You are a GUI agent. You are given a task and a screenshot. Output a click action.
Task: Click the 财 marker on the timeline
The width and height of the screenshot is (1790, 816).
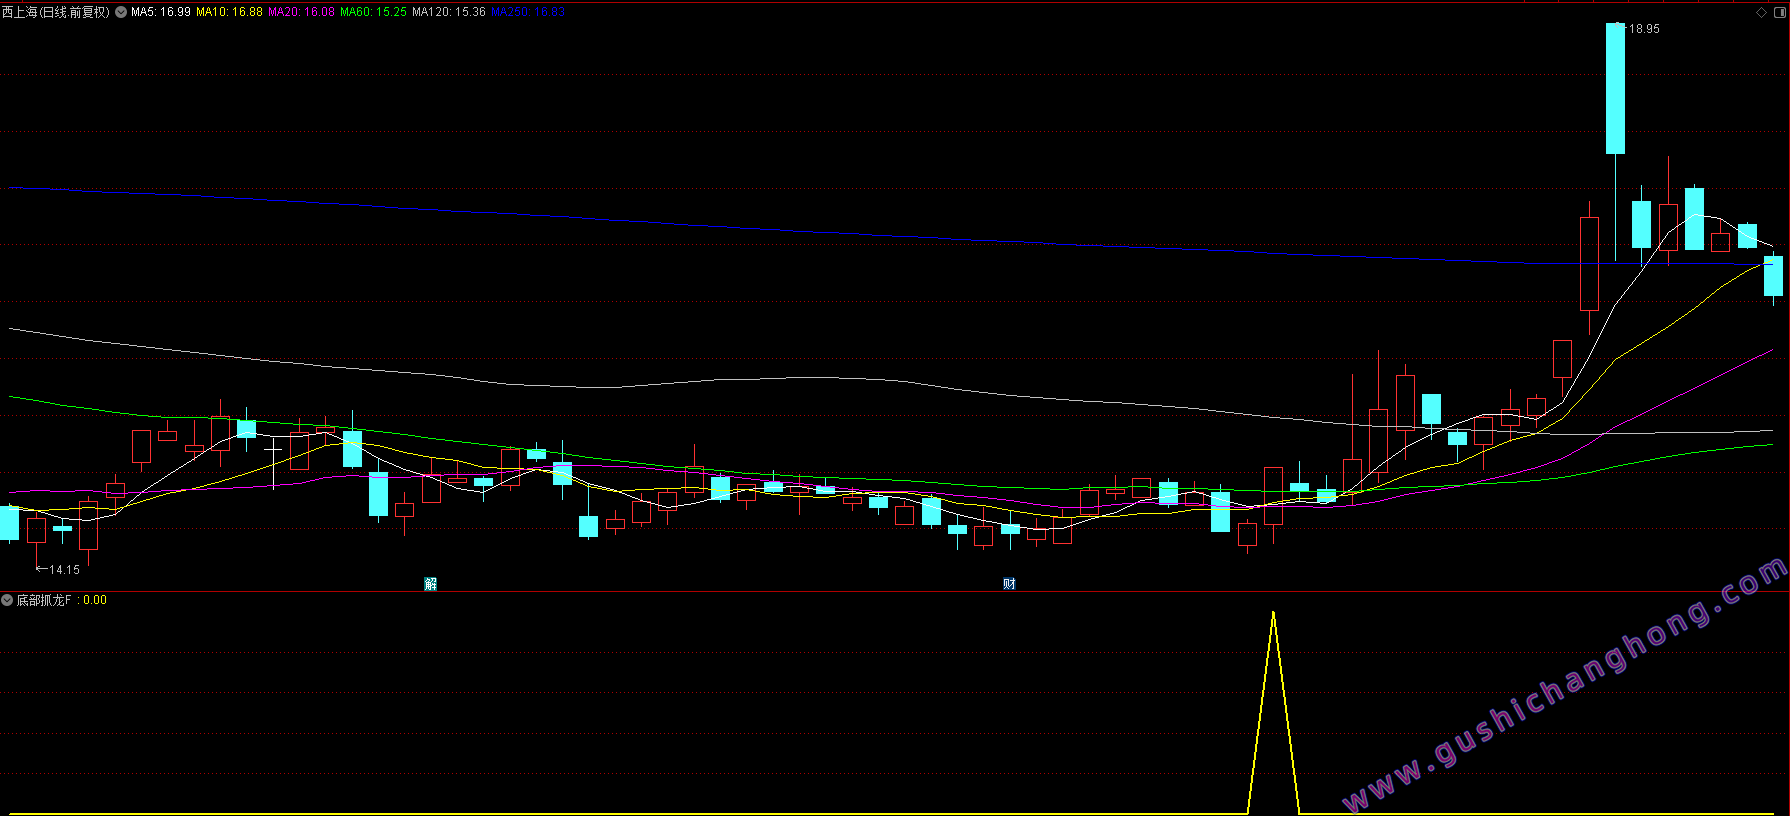1009,584
